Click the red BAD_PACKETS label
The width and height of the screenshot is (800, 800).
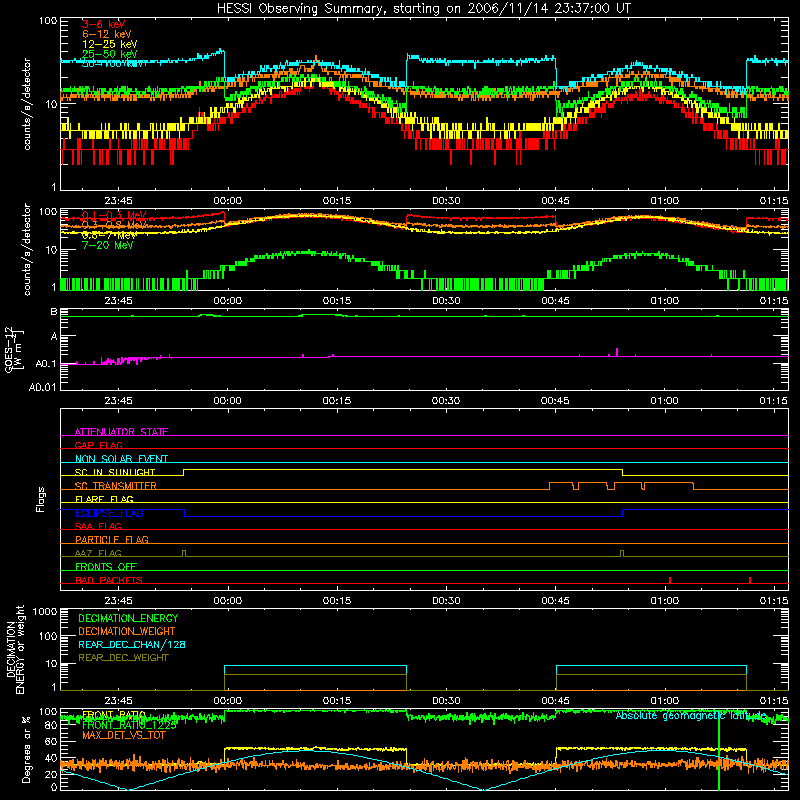pyautogui.click(x=109, y=580)
